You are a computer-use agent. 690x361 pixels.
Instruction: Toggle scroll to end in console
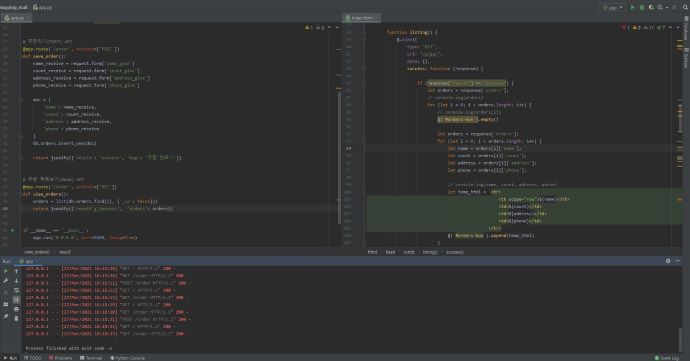[16, 300]
